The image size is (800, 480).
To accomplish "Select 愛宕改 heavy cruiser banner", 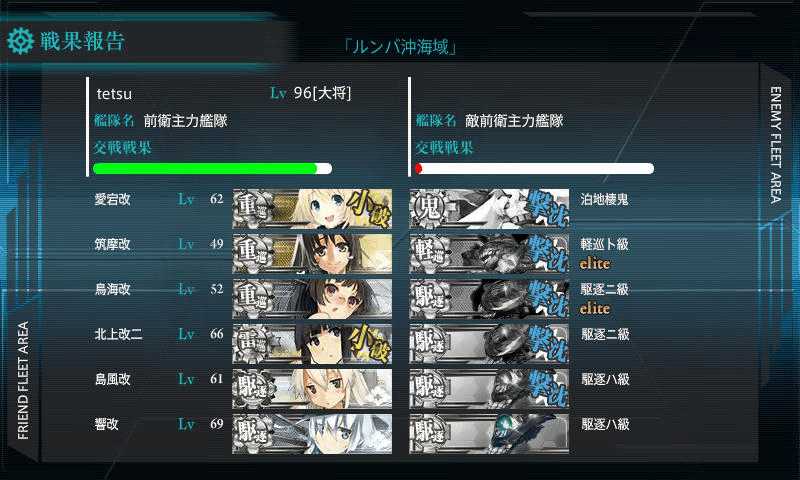I will (312, 209).
